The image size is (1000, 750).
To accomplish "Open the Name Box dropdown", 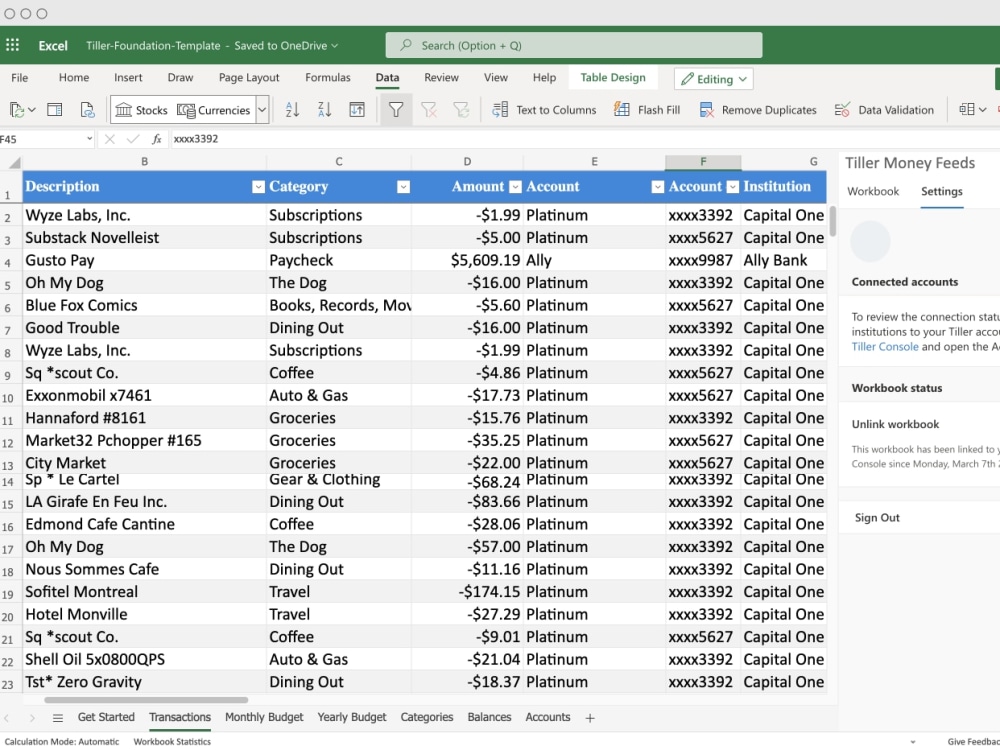I will [89, 138].
